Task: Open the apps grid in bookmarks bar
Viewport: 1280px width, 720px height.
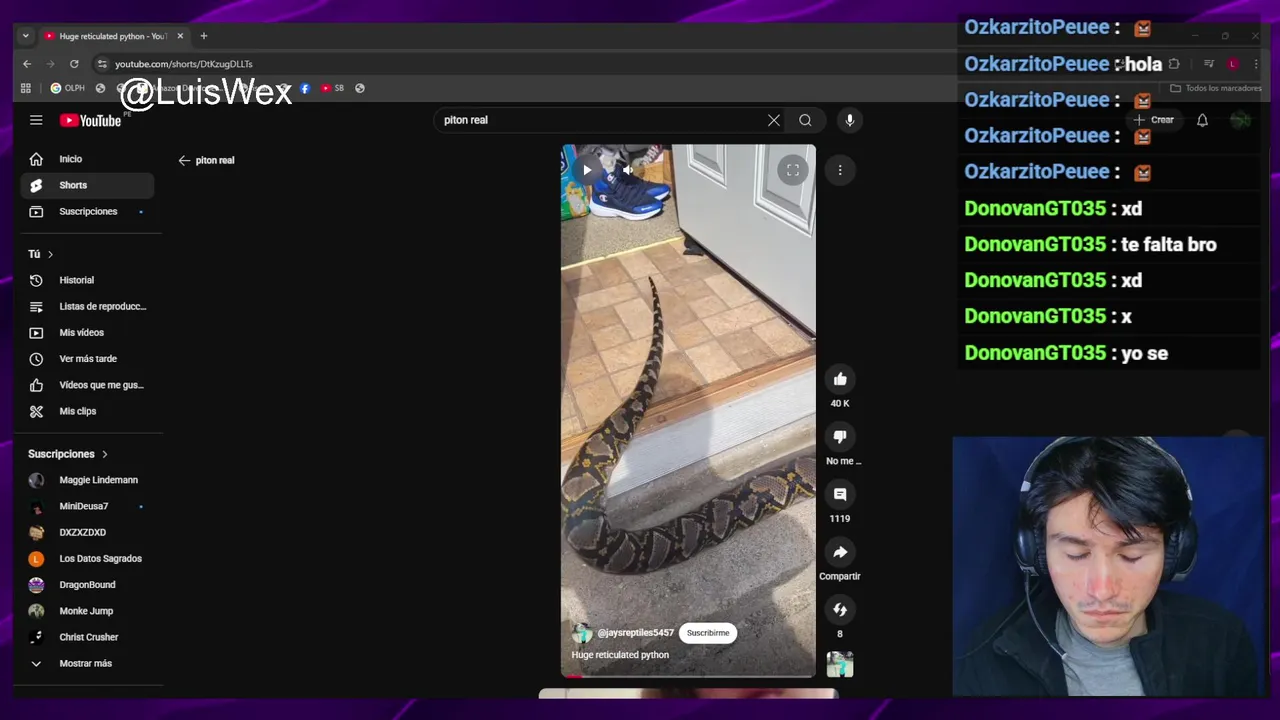Action: click(x=26, y=88)
